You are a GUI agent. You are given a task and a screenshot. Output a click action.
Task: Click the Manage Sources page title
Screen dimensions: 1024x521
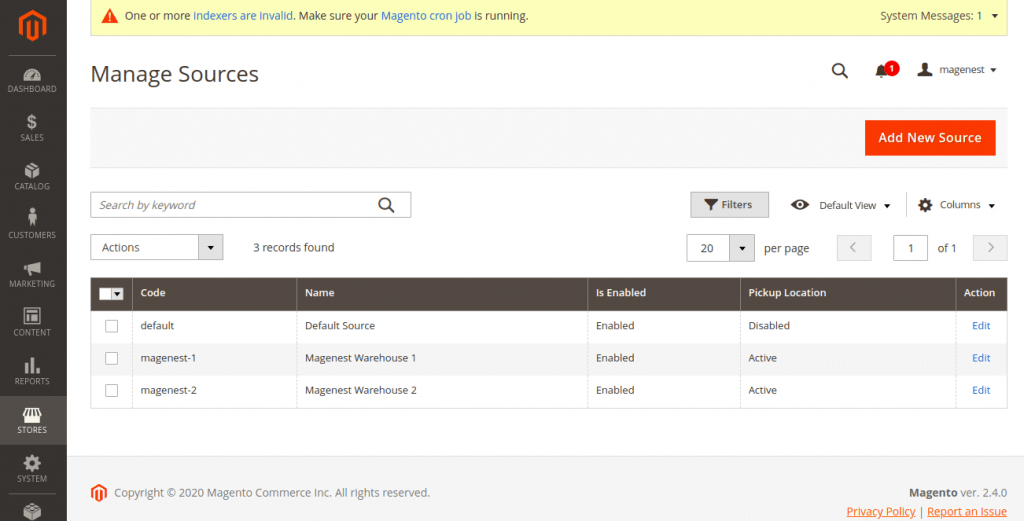tap(174, 74)
